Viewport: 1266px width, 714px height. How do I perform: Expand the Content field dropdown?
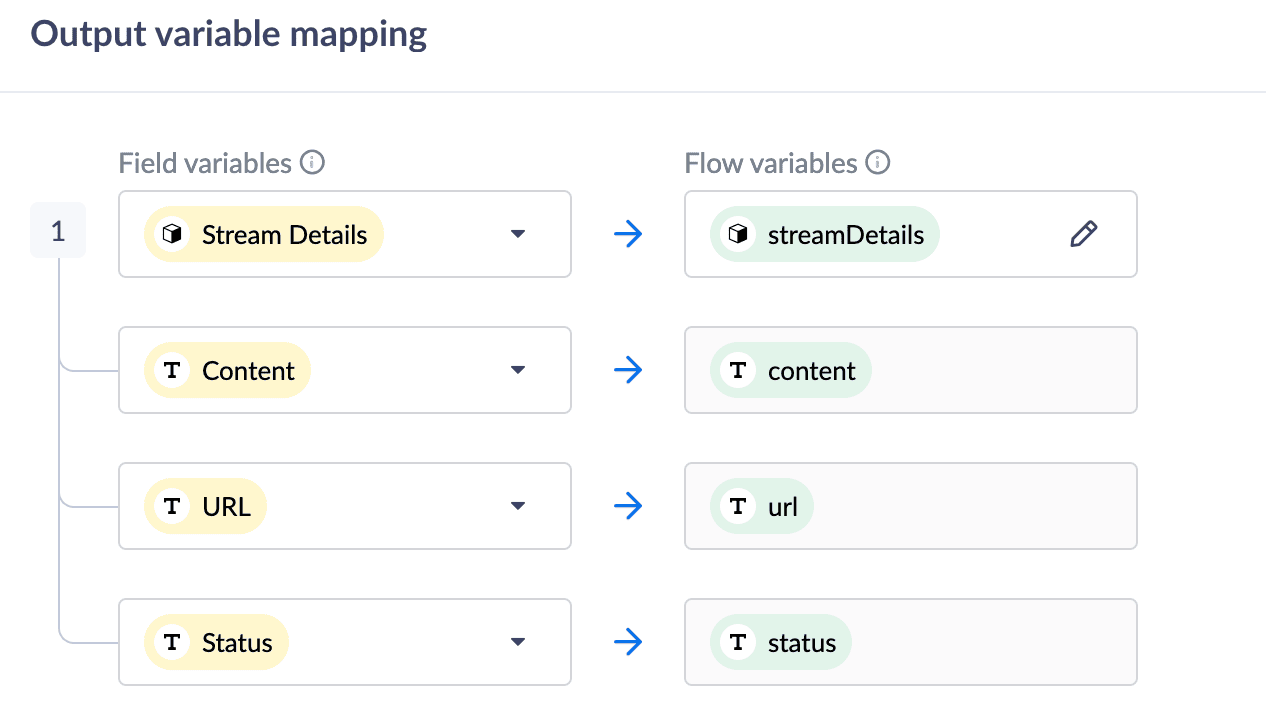[517, 370]
